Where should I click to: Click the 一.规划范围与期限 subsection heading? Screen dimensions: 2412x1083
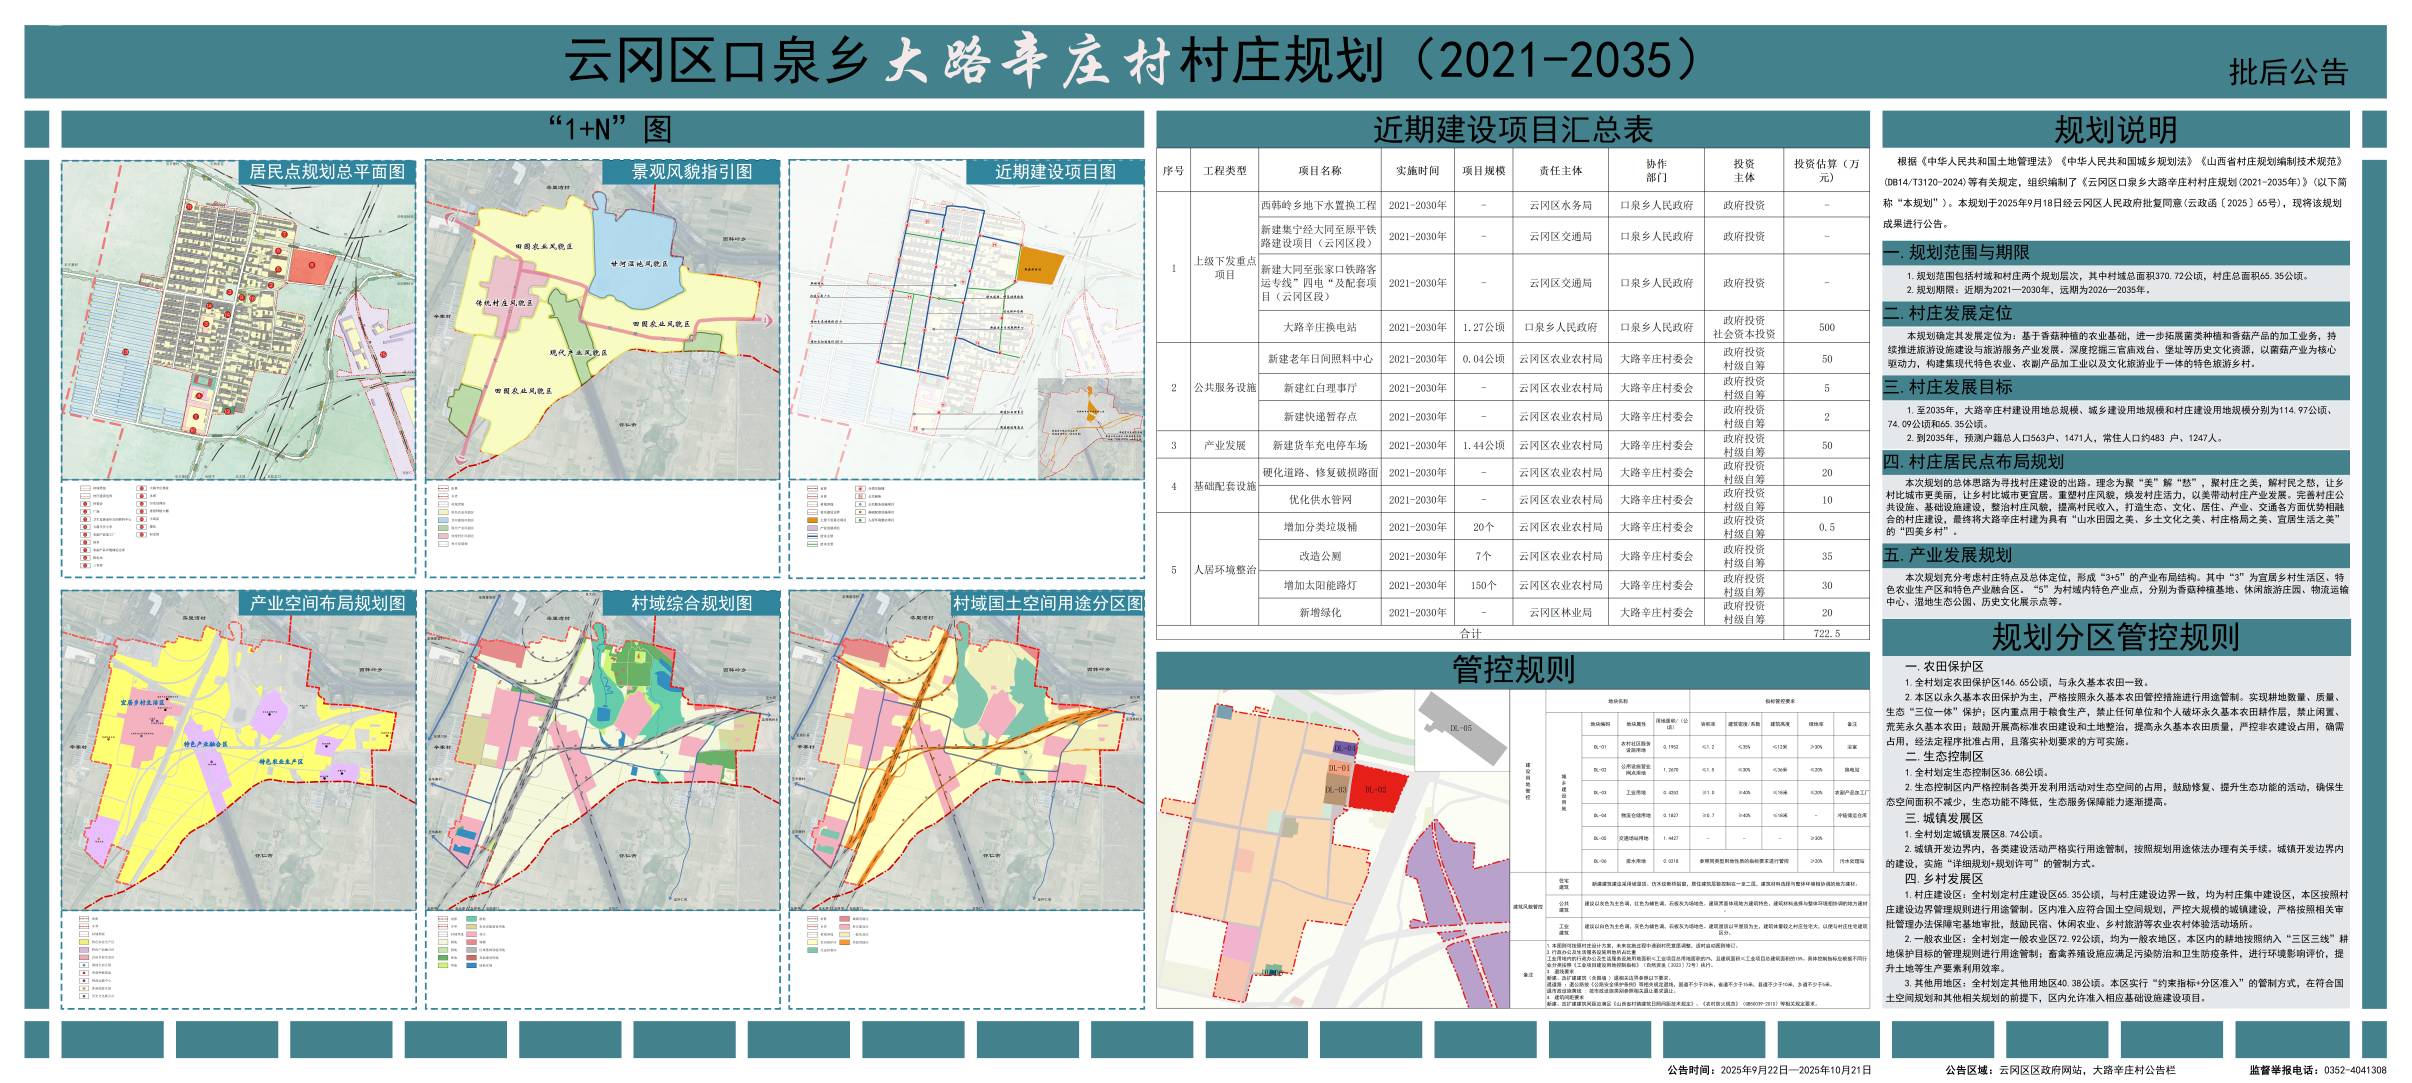1955,253
